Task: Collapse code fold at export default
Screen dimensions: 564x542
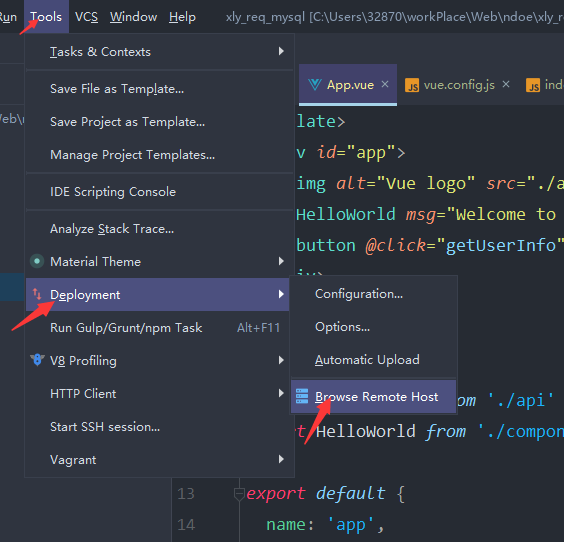Action: coord(239,494)
